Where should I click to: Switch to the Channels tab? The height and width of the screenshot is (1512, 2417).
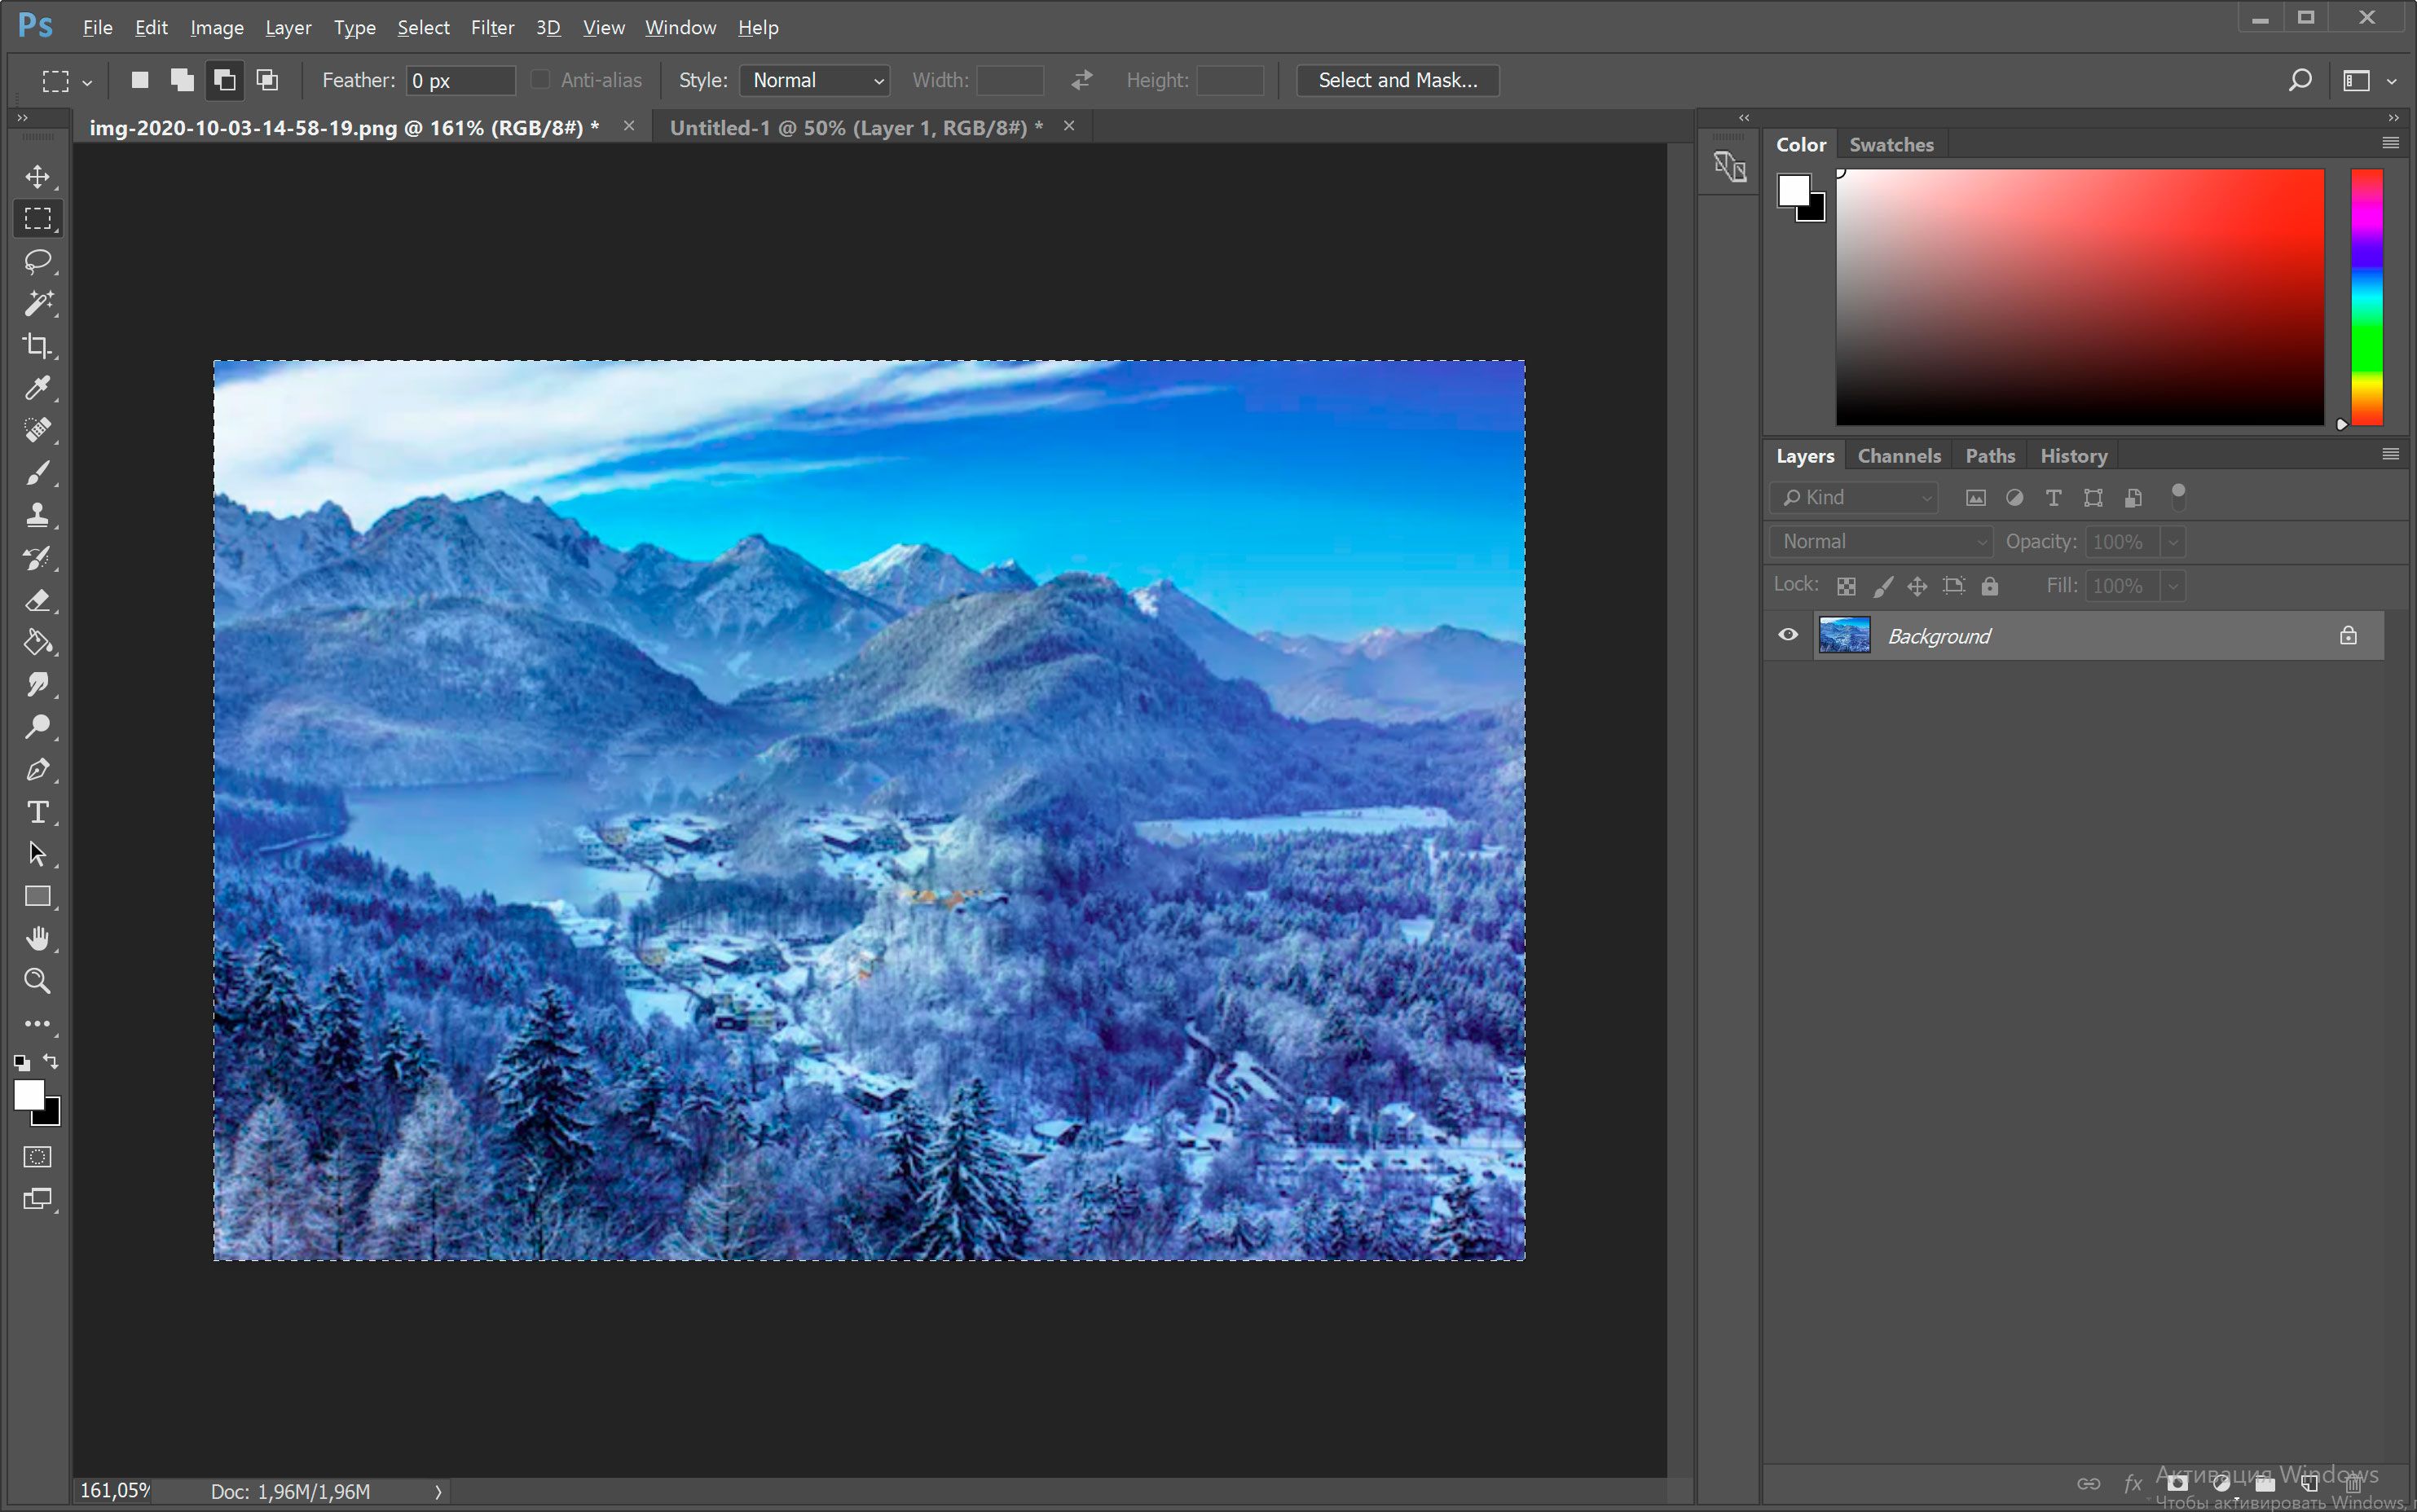tap(1898, 455)
